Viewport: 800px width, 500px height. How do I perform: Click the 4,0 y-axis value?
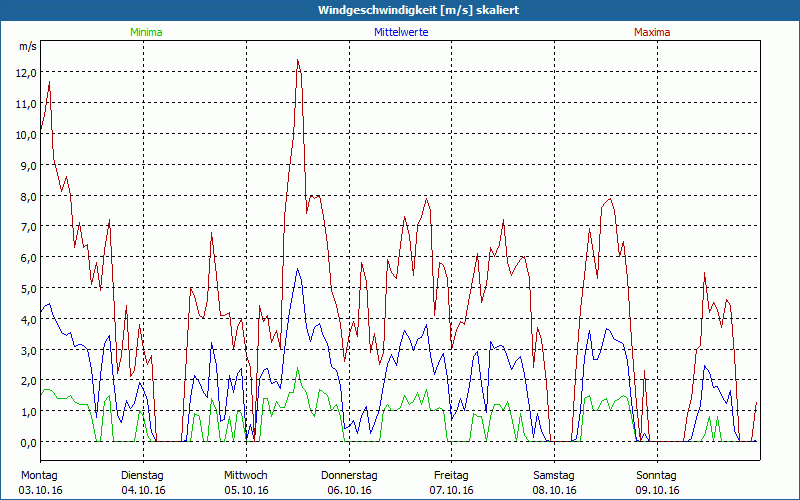pos(29,320)
